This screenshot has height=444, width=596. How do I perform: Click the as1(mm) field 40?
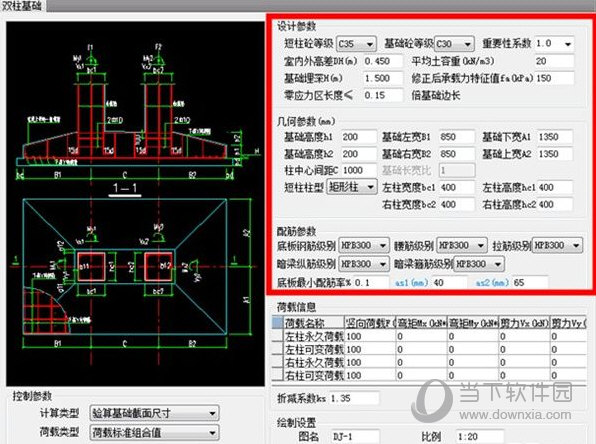450,283
